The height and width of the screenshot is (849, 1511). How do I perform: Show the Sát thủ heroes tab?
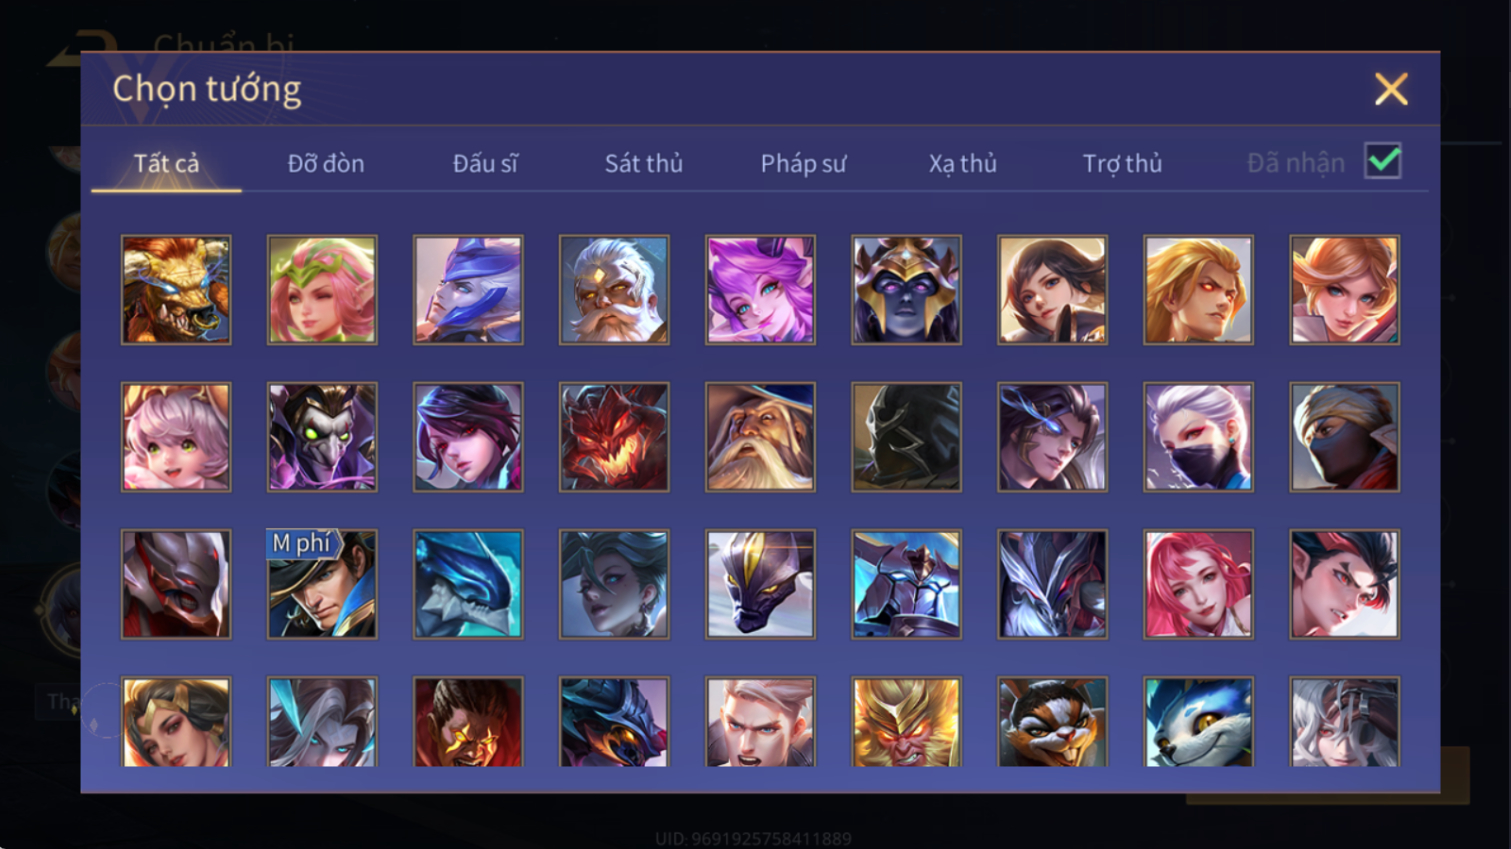pyautogui.click(x=643, y=163)
